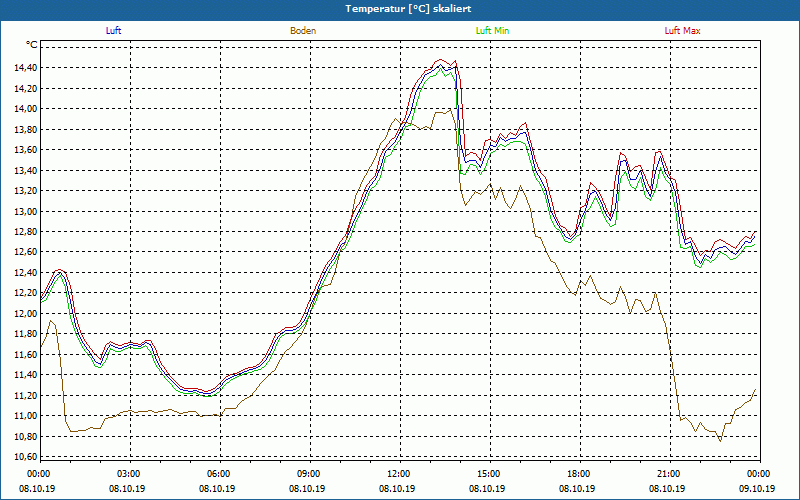Click the 12,20 y-axis value
Screen dimensions: 800x500
pos(26,293)
